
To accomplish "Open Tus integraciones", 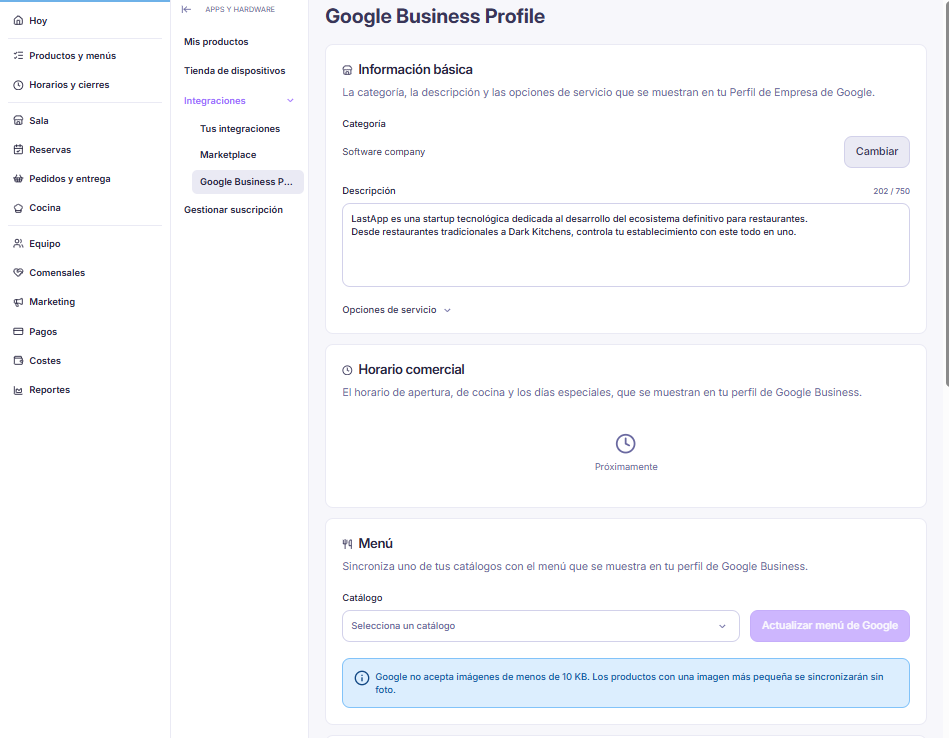I will [x=240, y=129].
